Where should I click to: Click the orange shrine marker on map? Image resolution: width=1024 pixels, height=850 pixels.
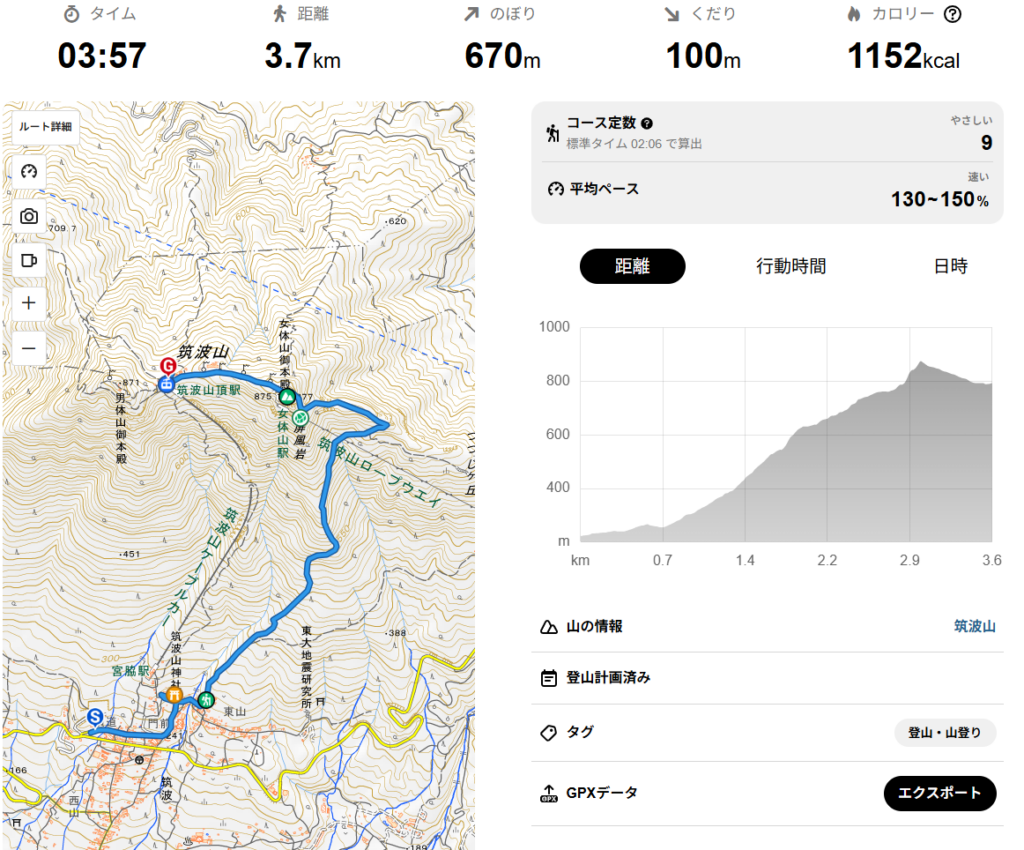coord(174,695)
